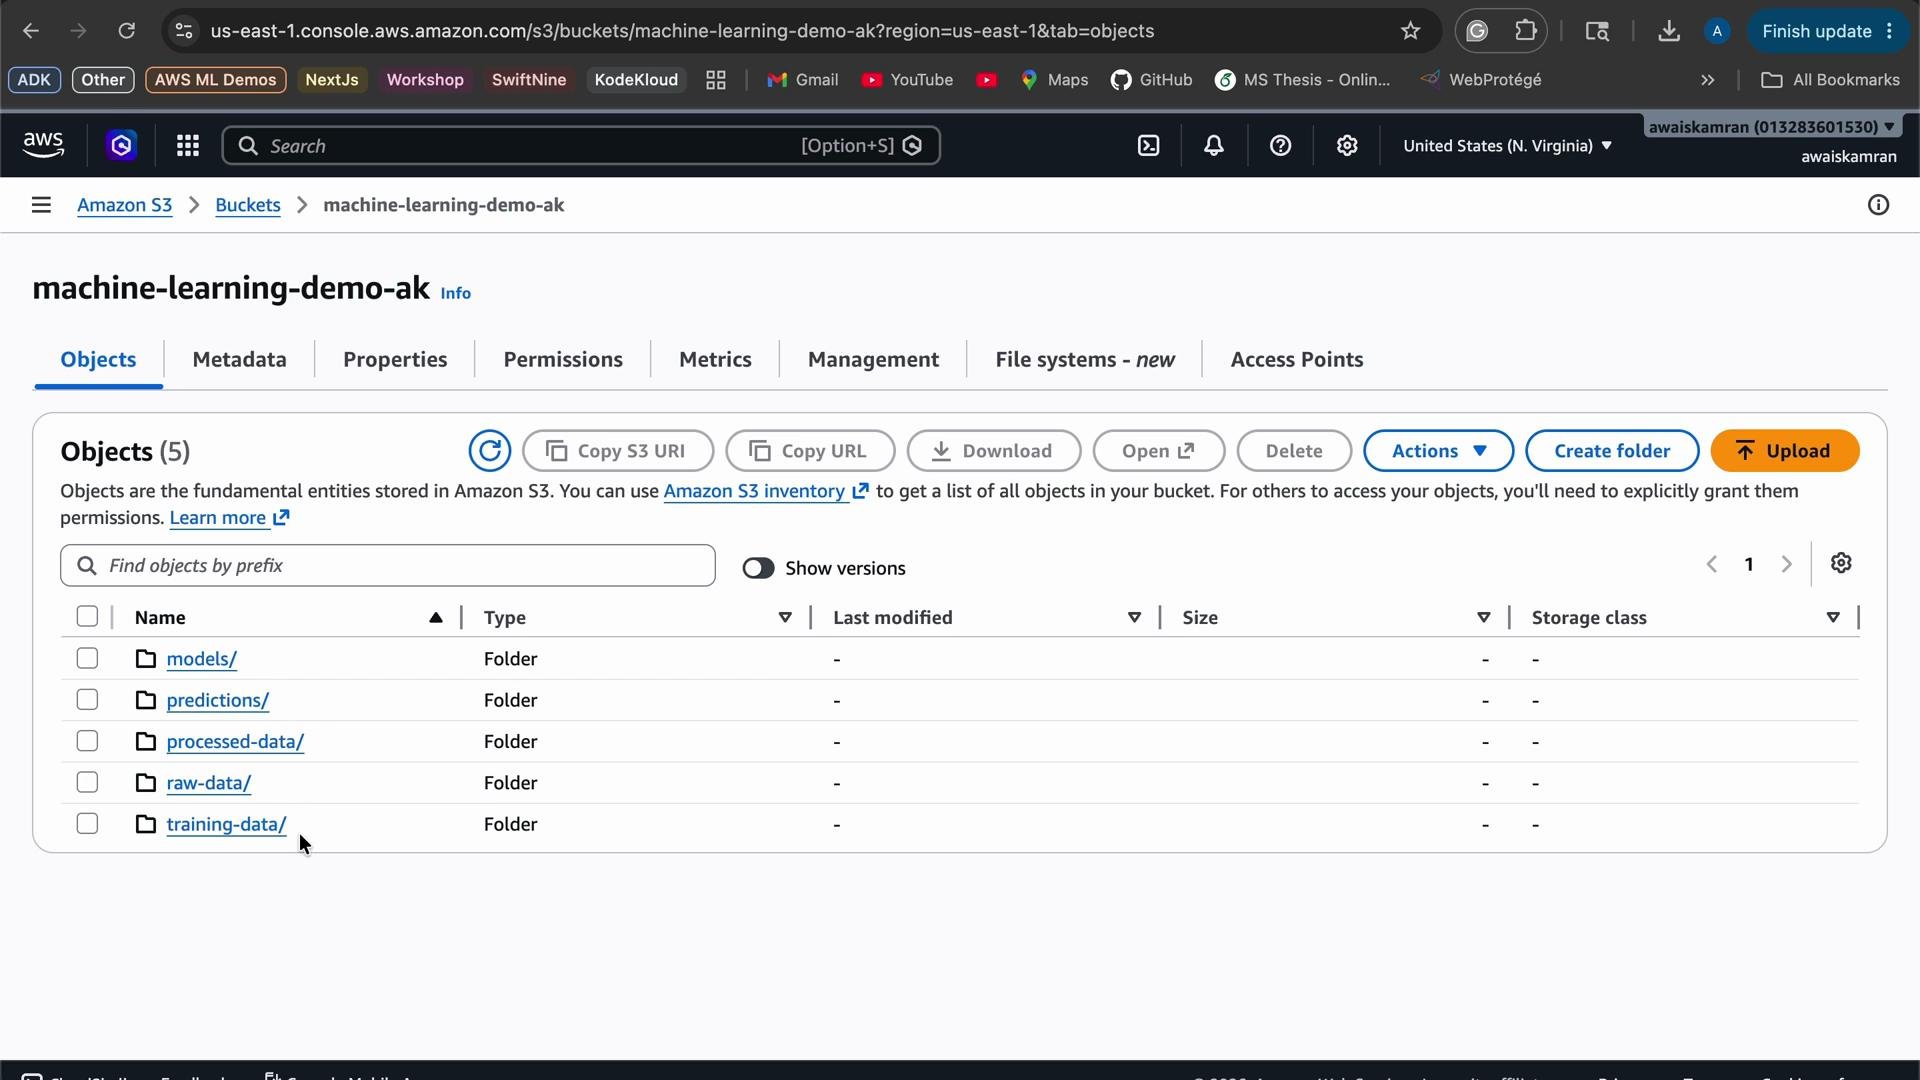Image resolution: width=1920 pixels, height=1080 pixels.
Task: Reload the page with the refresh icon
Action: (126, 31)
